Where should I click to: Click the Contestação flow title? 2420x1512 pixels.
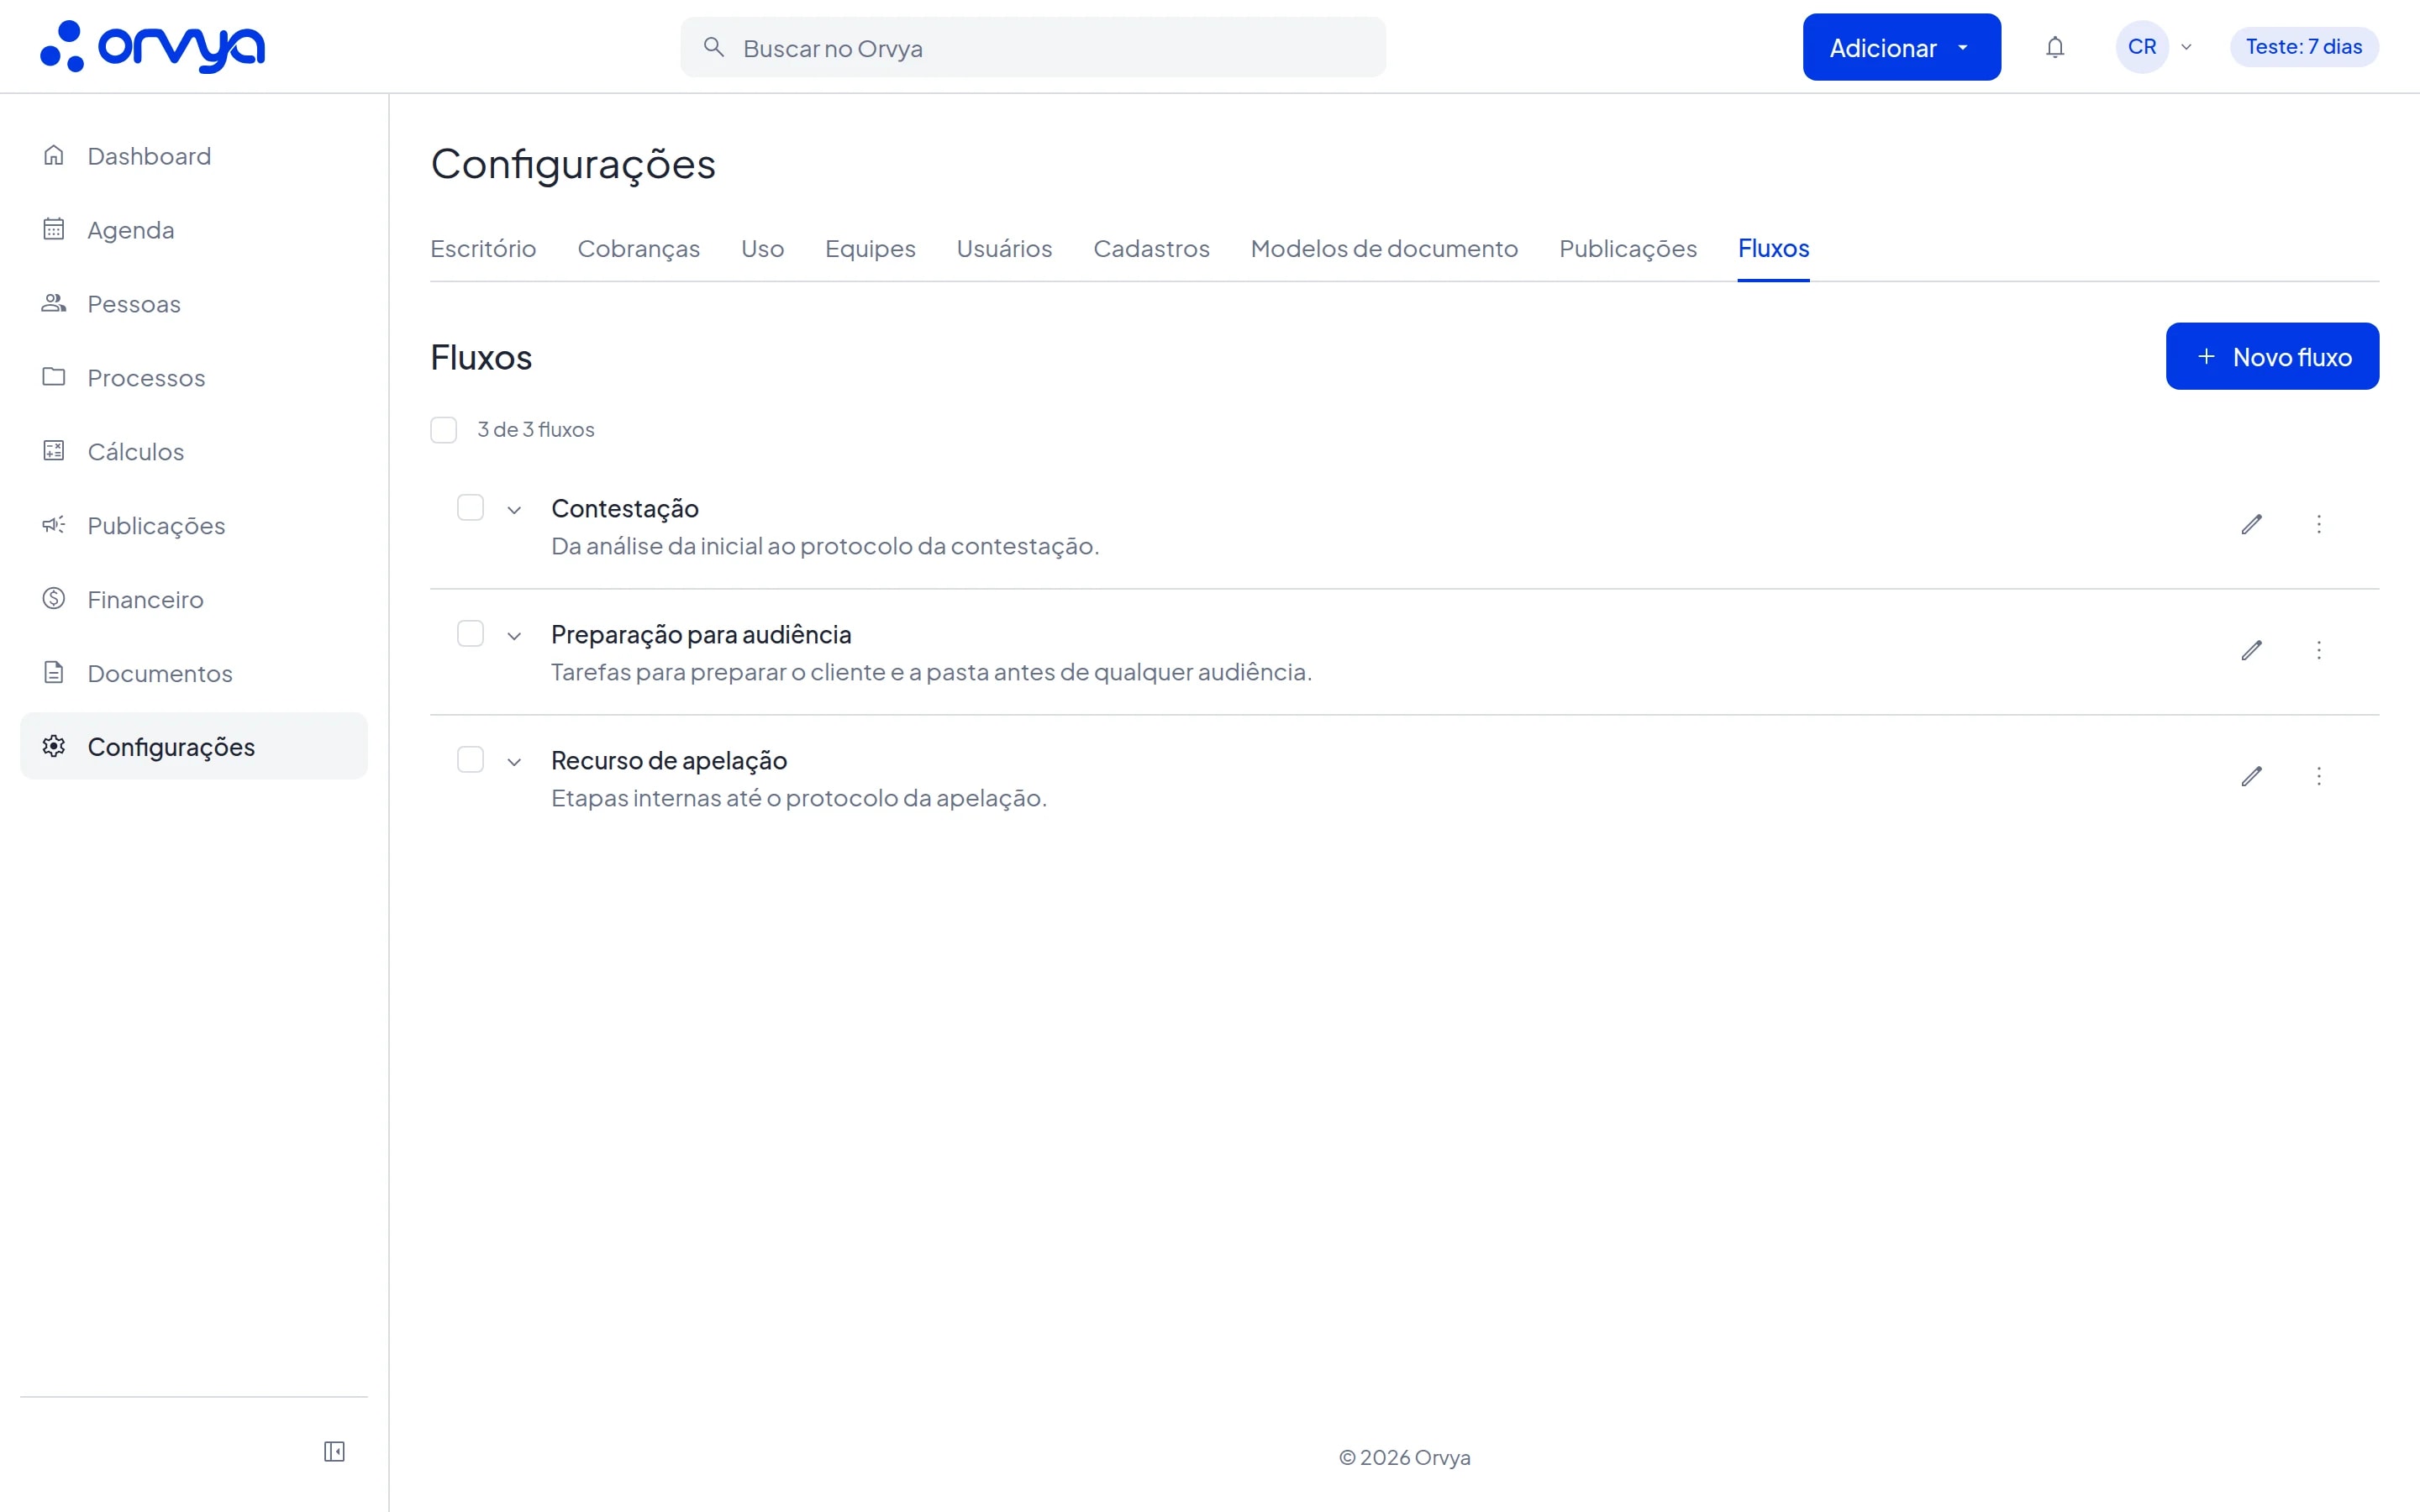tap(625, 508)
